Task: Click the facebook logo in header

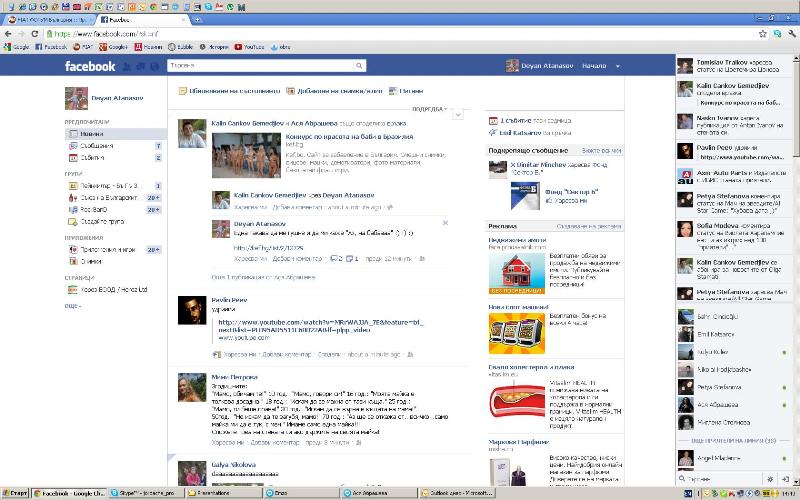Action: (x=90, y=66)
